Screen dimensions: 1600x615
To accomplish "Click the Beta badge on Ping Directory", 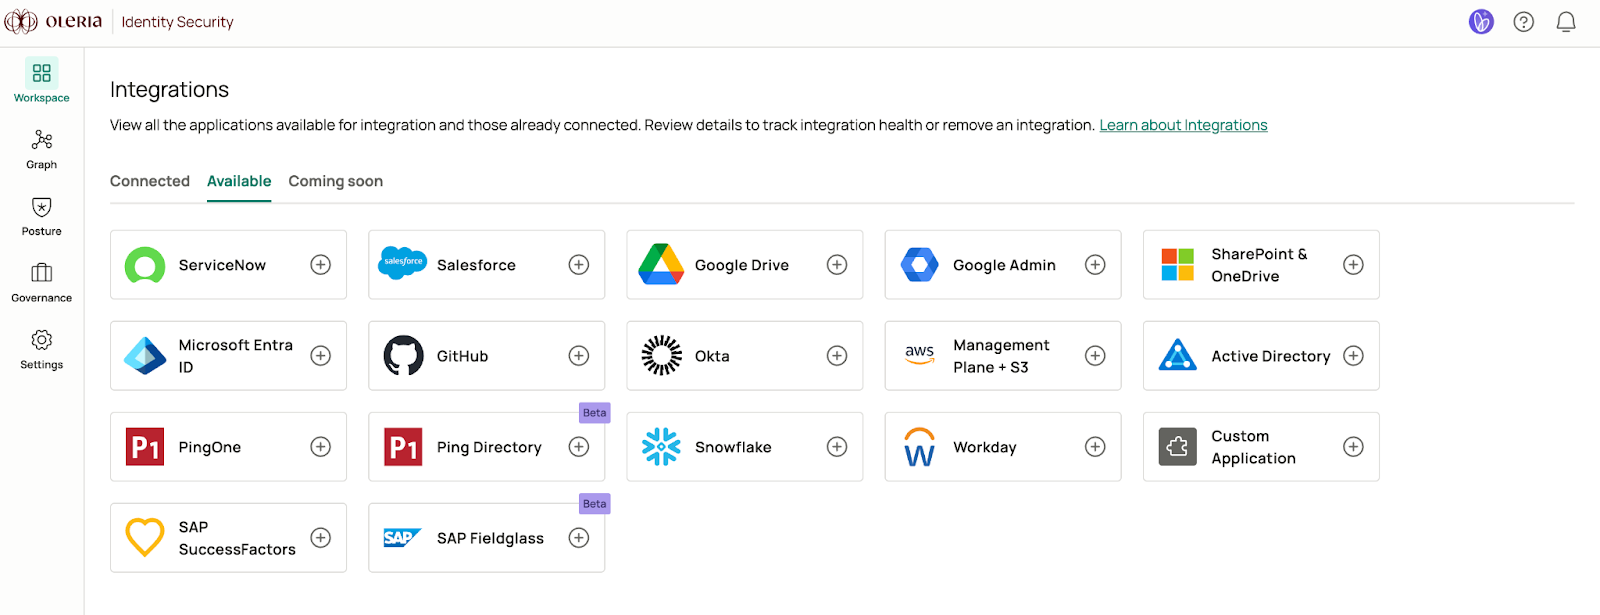I will [x=595, y=413].
